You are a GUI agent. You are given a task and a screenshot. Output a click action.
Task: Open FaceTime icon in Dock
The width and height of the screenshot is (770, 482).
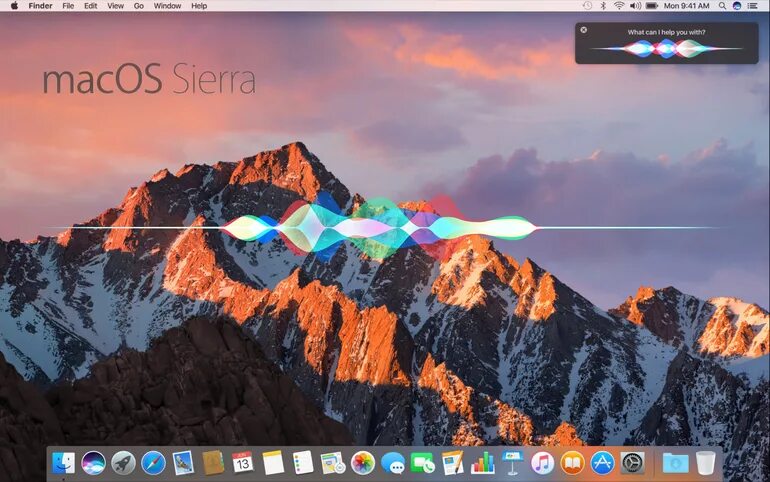coord(423,463)
